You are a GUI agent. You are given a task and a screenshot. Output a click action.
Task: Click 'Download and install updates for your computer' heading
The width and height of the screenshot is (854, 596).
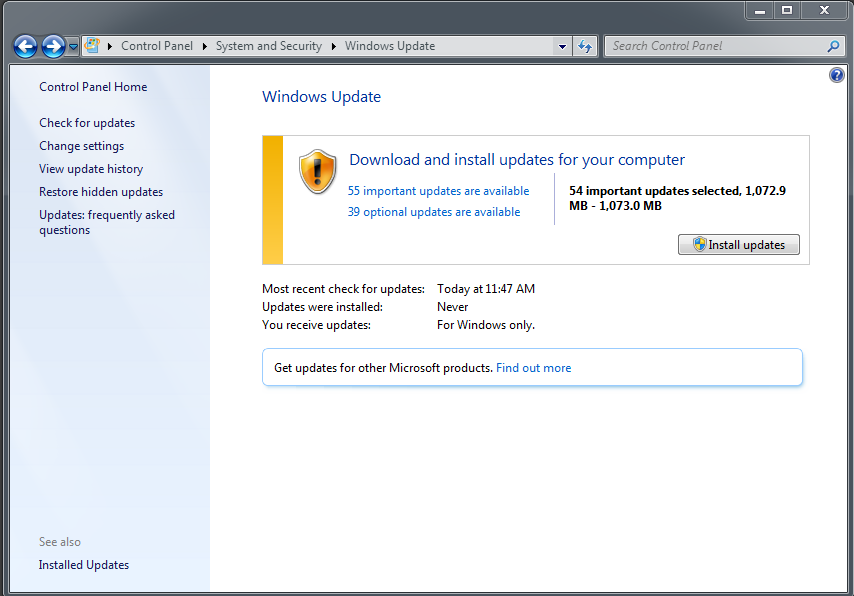517,160
